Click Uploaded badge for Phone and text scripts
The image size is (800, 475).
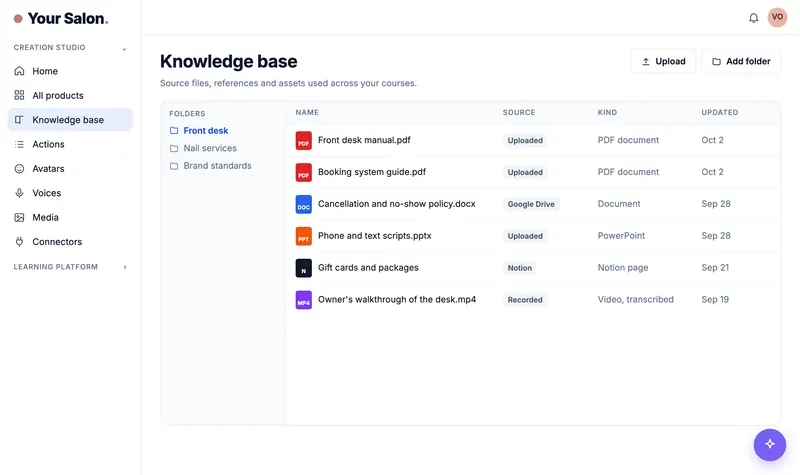tap(525, 236)
